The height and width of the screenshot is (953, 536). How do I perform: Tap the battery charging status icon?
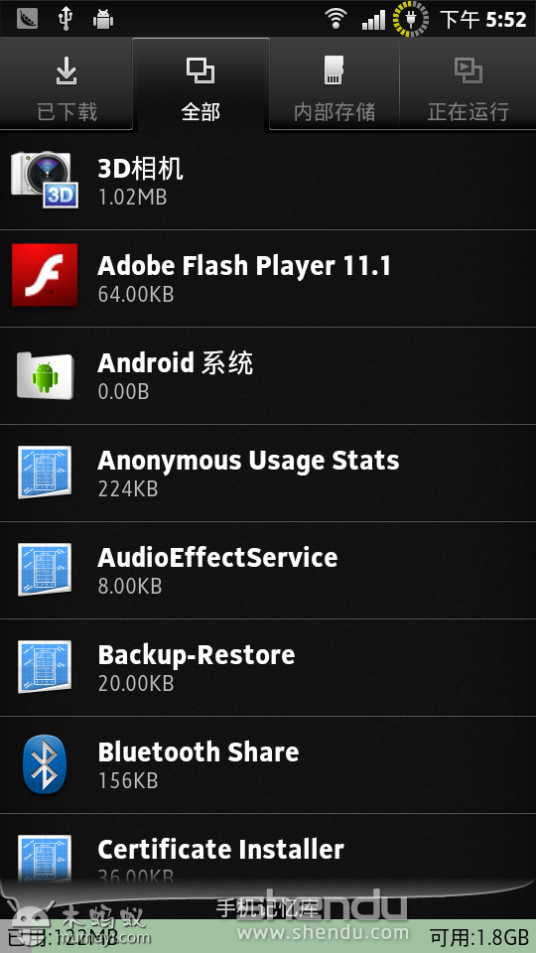[410, 19]
